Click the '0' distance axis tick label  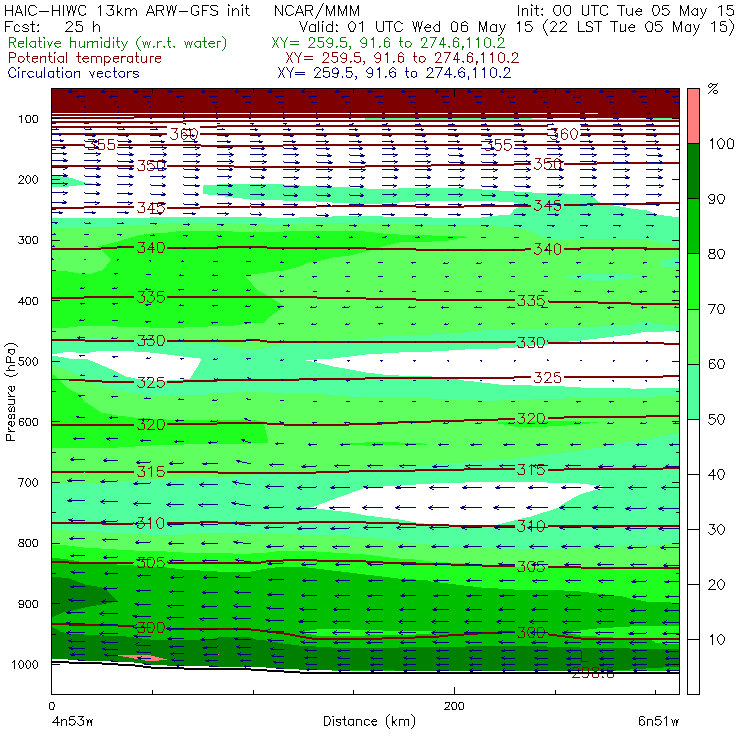(51, 706)
